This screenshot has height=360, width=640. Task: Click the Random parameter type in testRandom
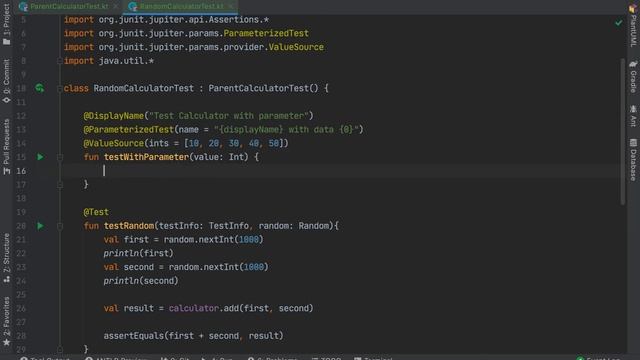[313, 226]
